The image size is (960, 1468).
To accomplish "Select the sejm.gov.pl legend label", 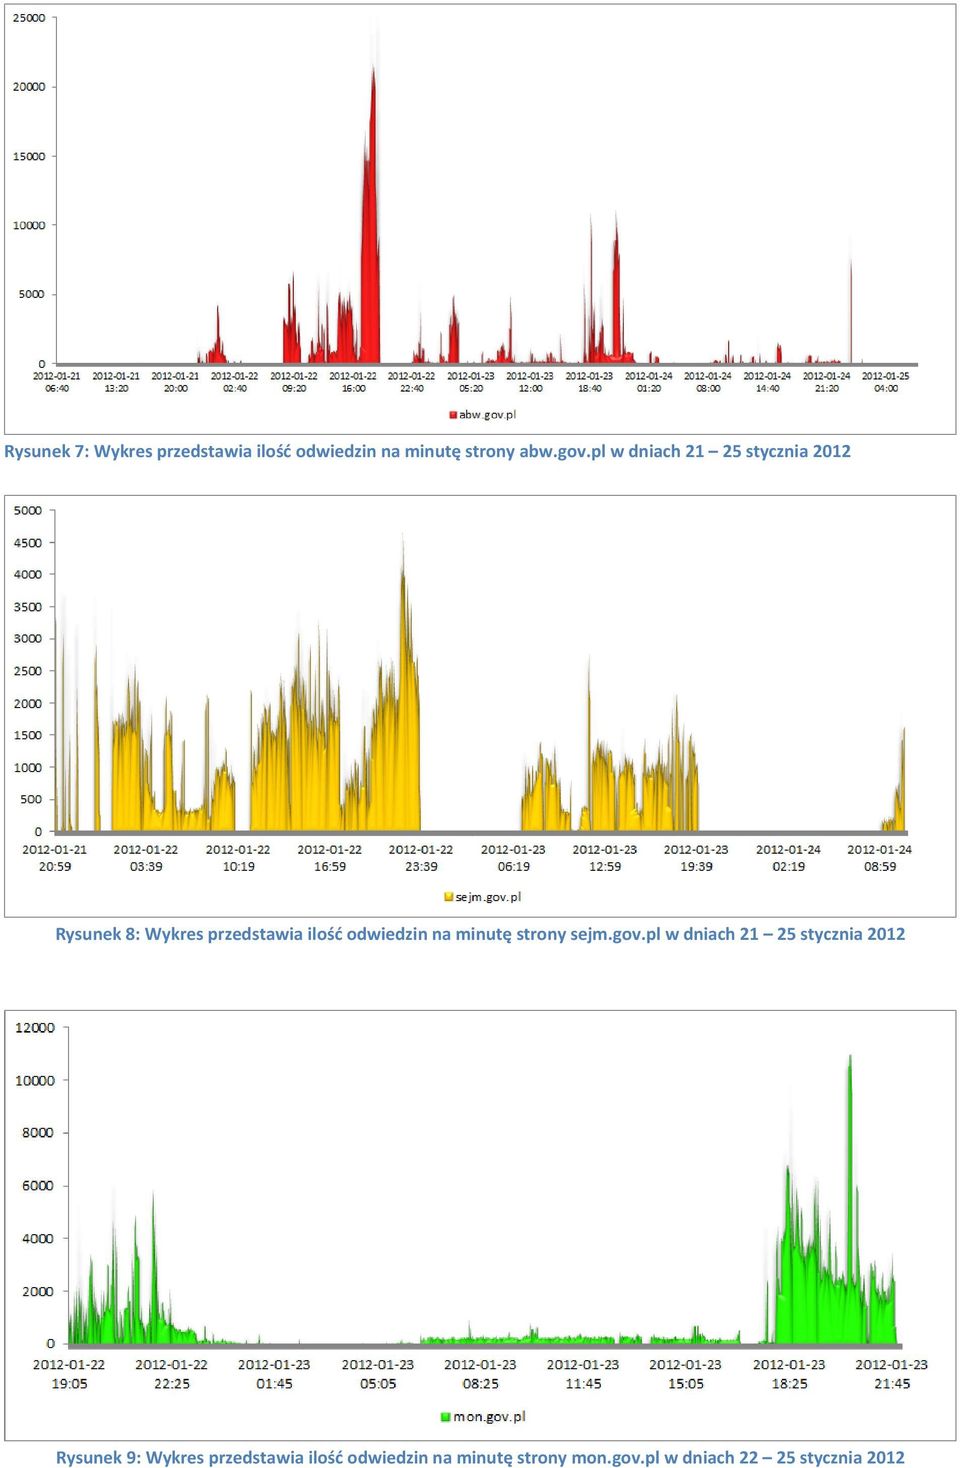I will [x=488, y=897].
